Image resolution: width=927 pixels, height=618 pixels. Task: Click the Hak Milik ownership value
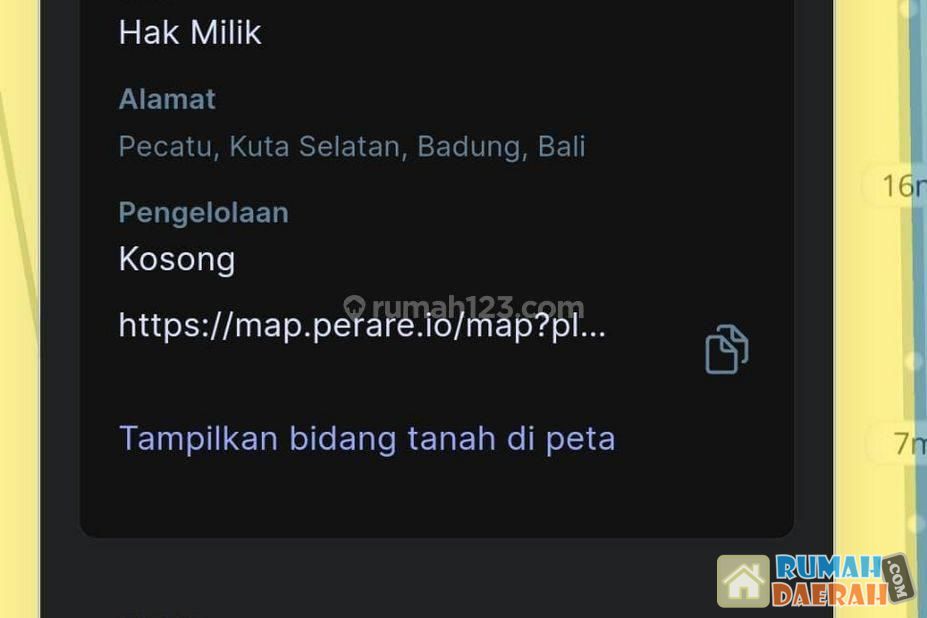point(190,33)
